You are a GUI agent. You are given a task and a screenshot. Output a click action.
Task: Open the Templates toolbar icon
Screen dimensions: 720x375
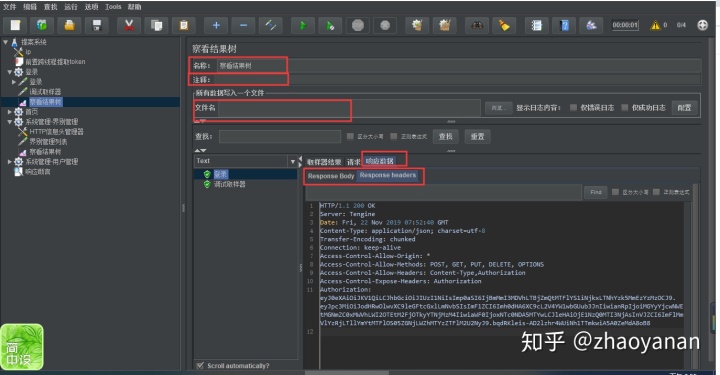tap(42, 25)
